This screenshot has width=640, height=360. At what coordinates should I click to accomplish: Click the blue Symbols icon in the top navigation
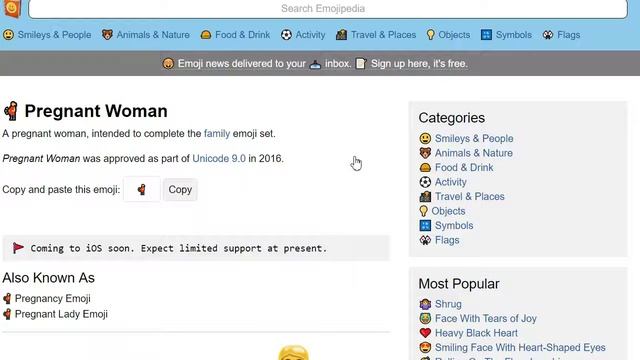point(486,35)
